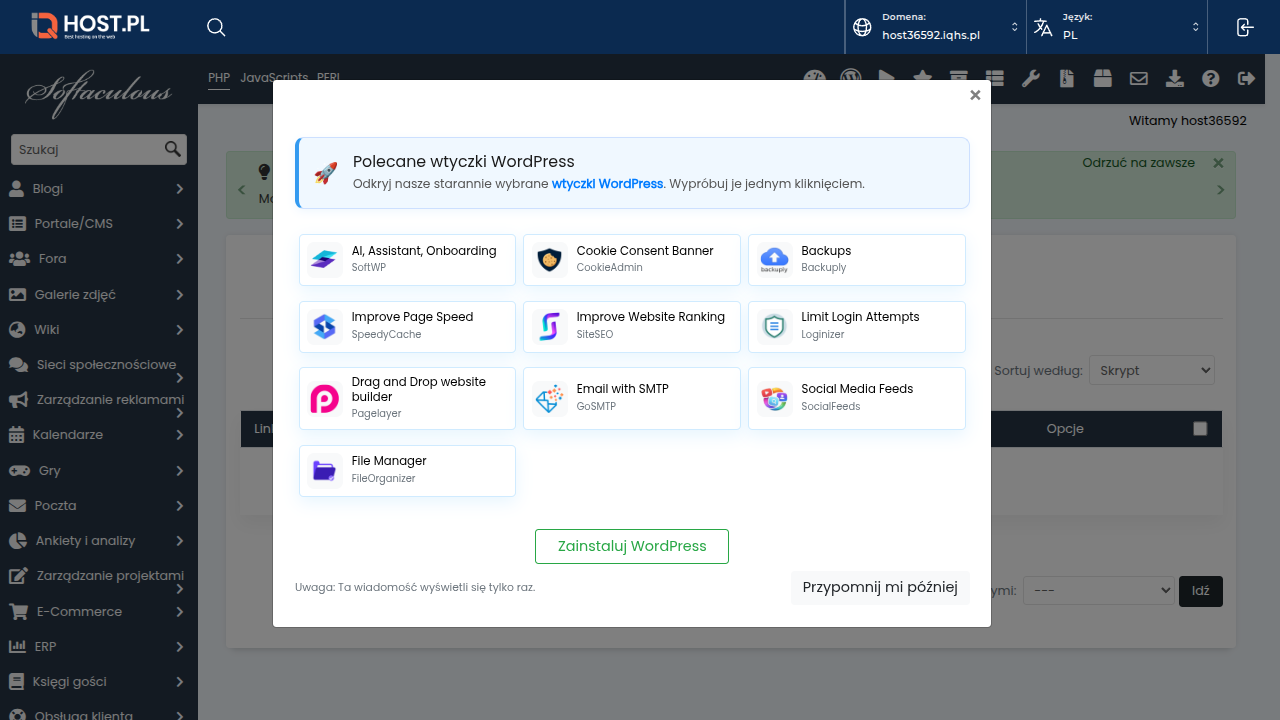Image resolution: width=1280 pixels, height=720 pixels.
Task: Click Odrzuć na zawsze
Action: click(x=1138, y=163)
